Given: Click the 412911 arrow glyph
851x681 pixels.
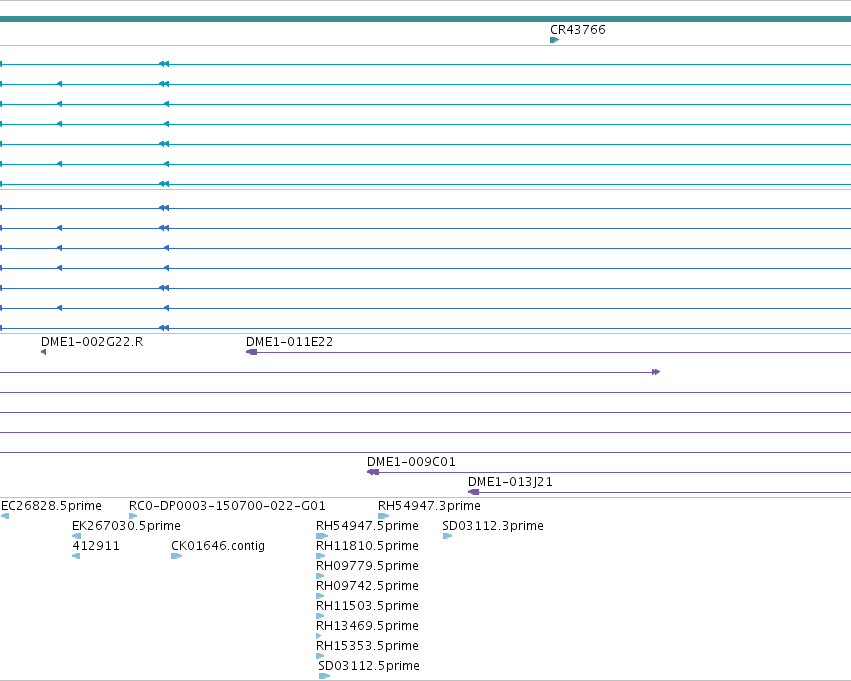Looking at the screenshot, I should pos(76,556).
